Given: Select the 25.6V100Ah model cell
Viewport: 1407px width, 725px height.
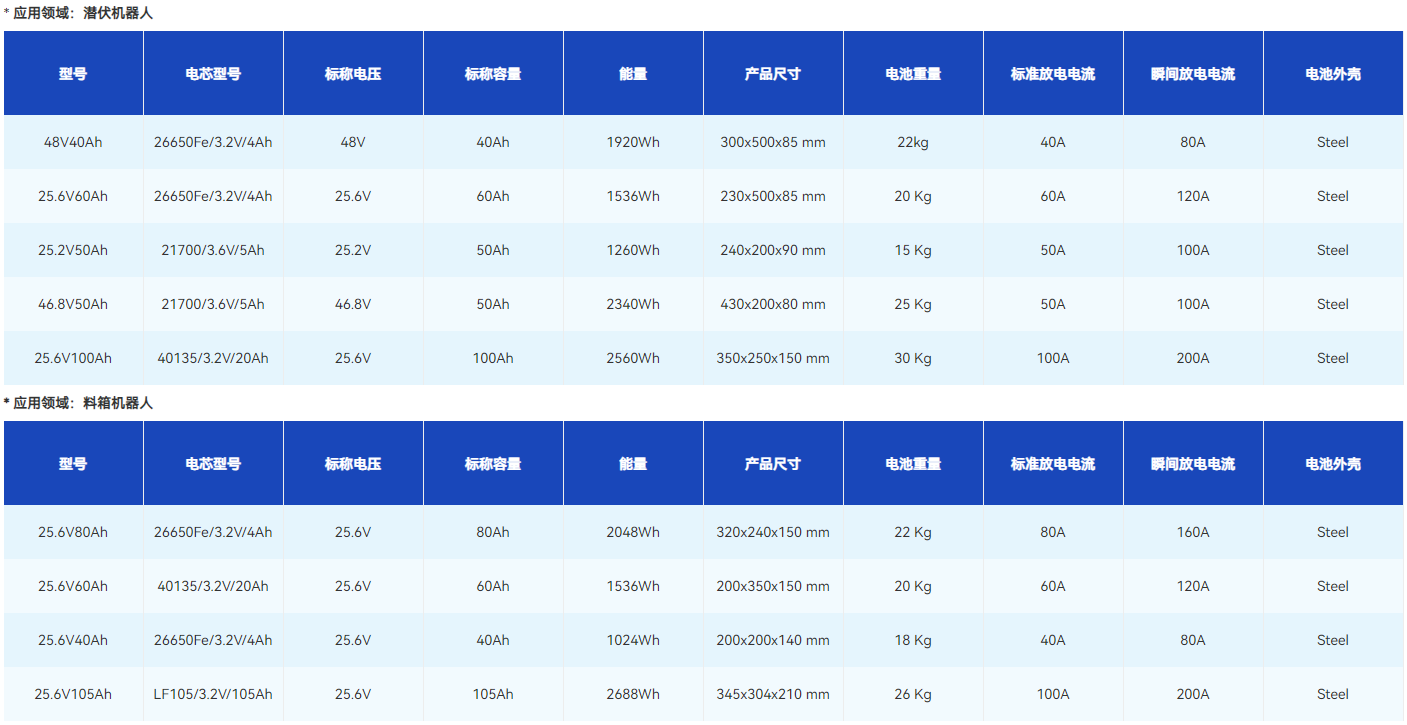Looking at the screenshot, I should click(73, 358).
